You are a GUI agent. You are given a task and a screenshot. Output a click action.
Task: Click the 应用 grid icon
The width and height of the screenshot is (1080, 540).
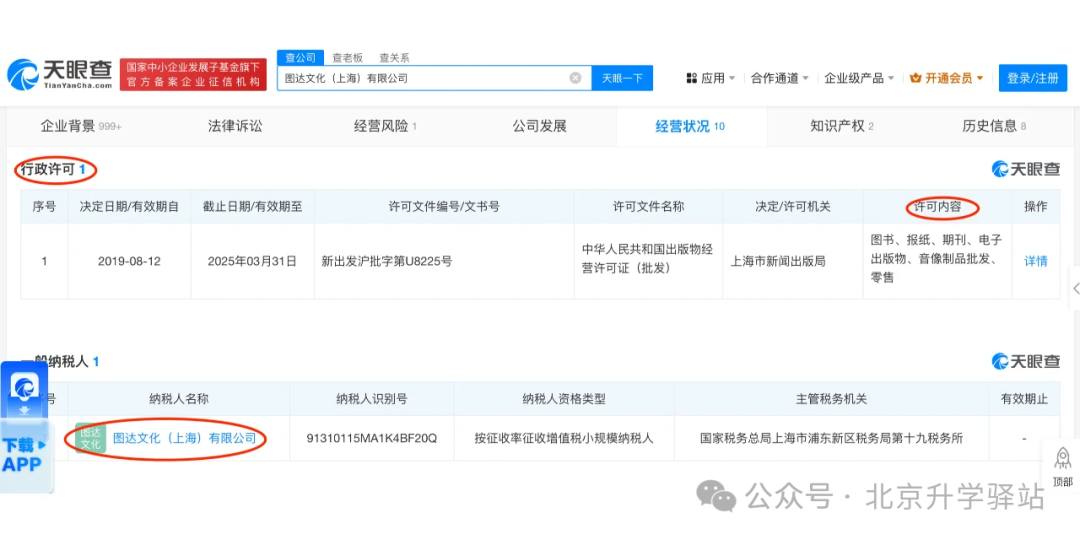692,78
